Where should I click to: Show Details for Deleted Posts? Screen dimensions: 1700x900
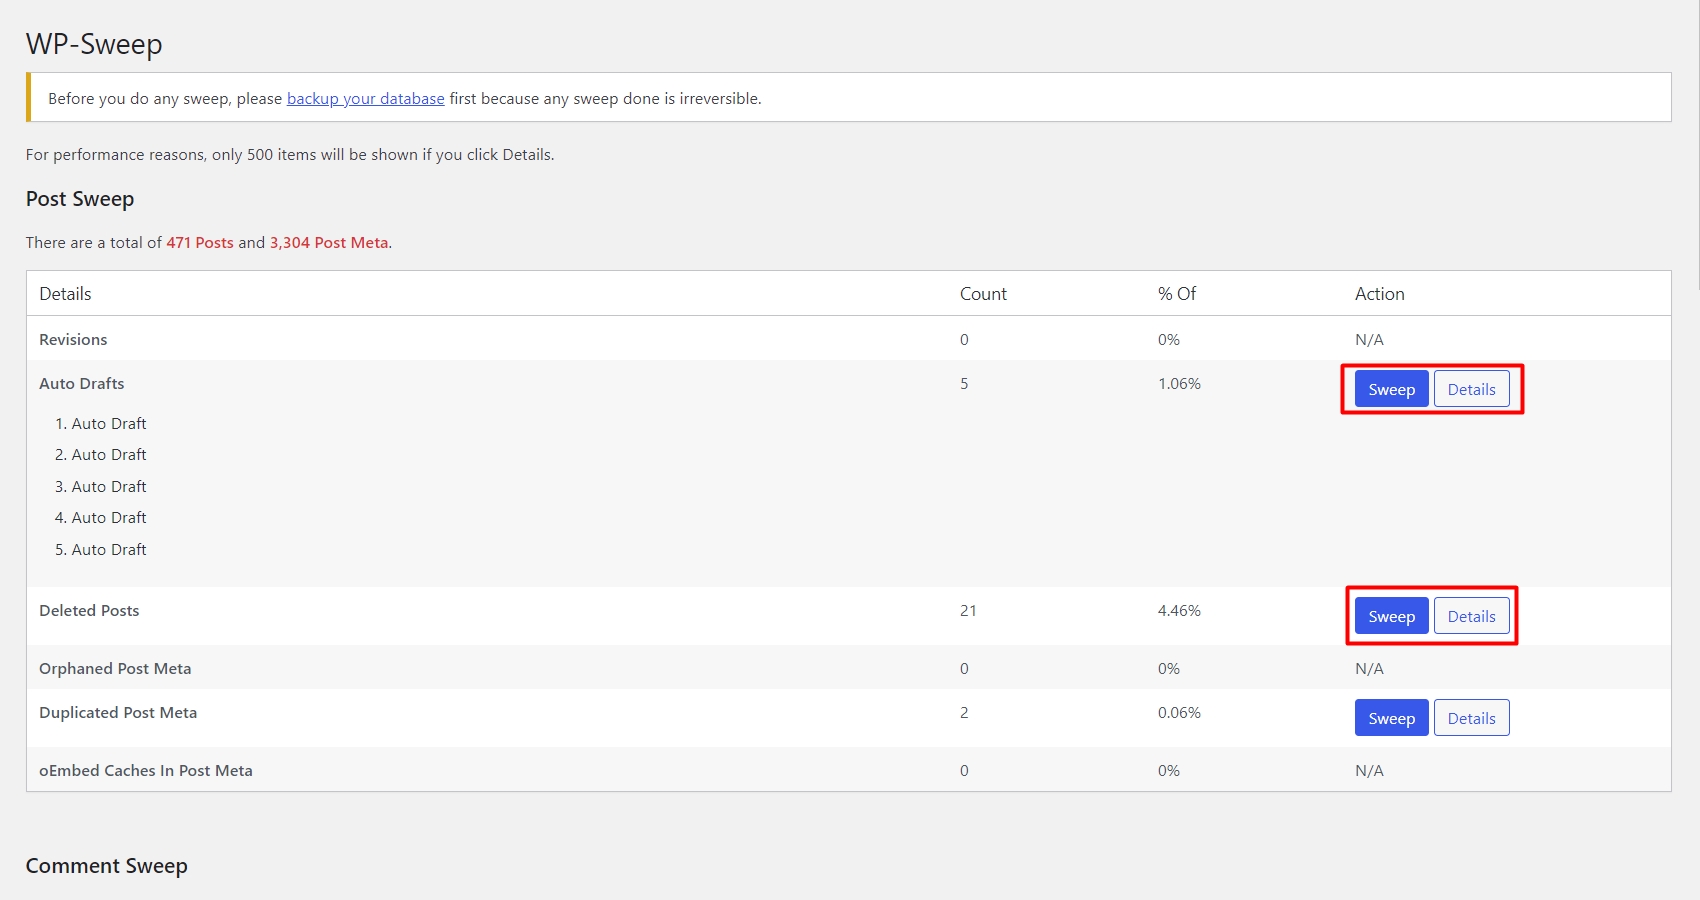[x=1471, y=616]
